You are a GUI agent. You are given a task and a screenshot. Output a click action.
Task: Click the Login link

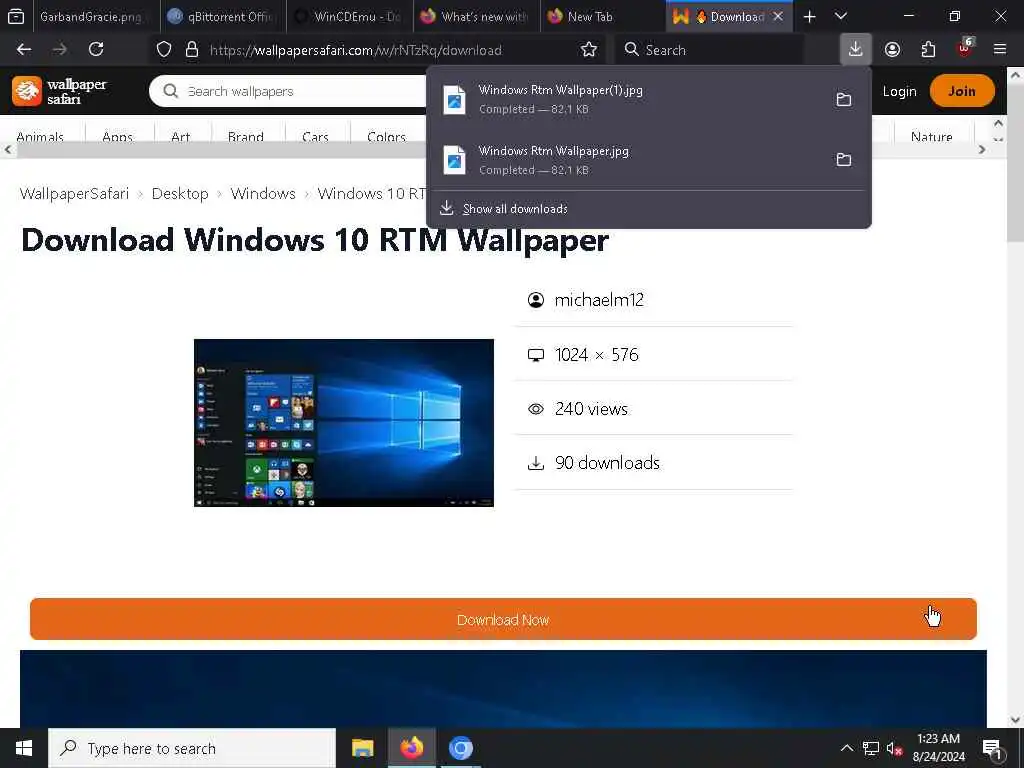coord(899,91)
